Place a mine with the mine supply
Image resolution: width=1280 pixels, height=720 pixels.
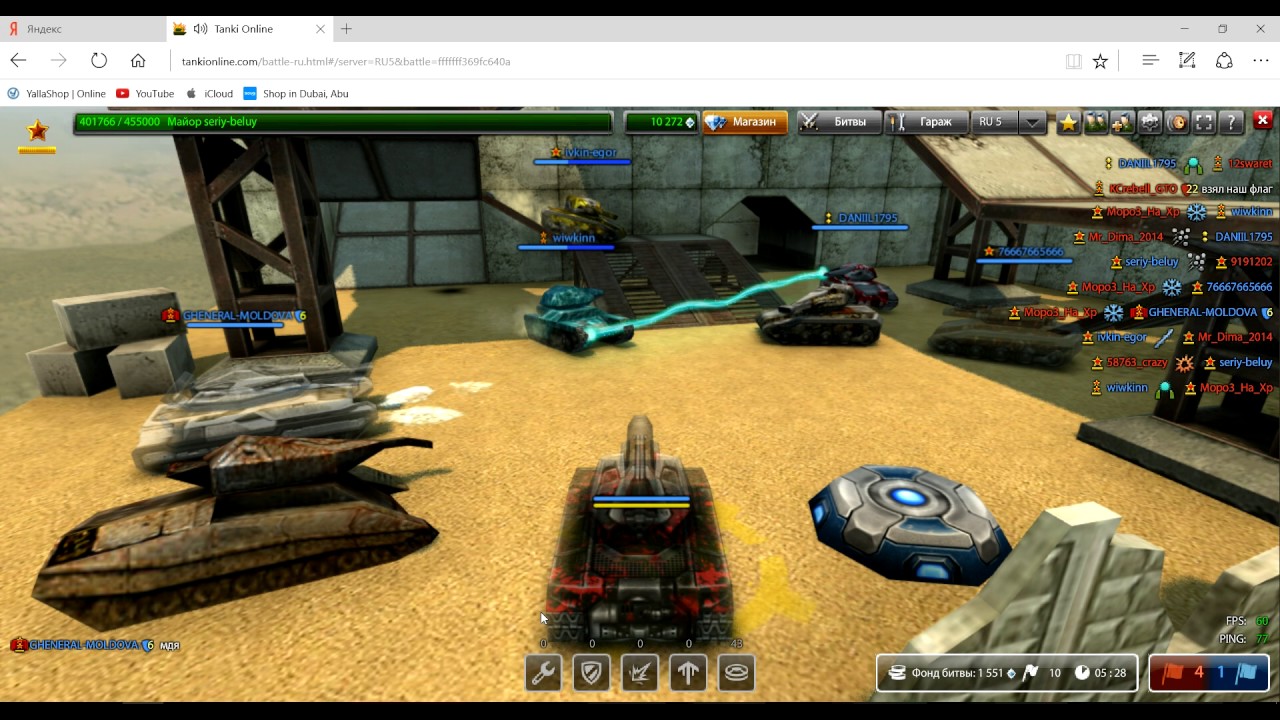click(736, 673)
